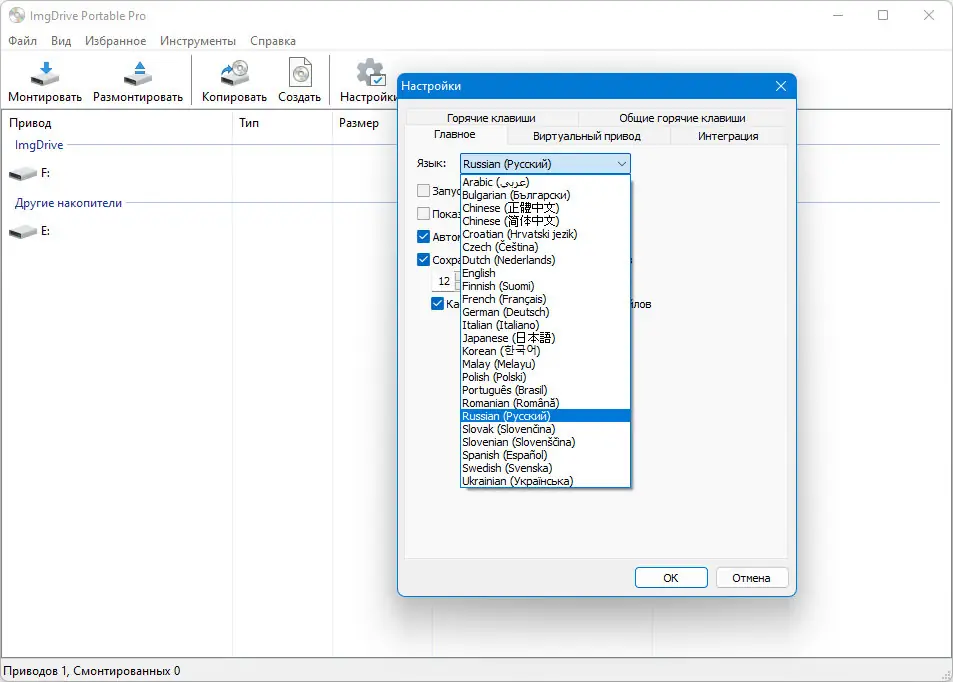
Task: Uncheck the Авто... checkbox
Action: [424, 236]
